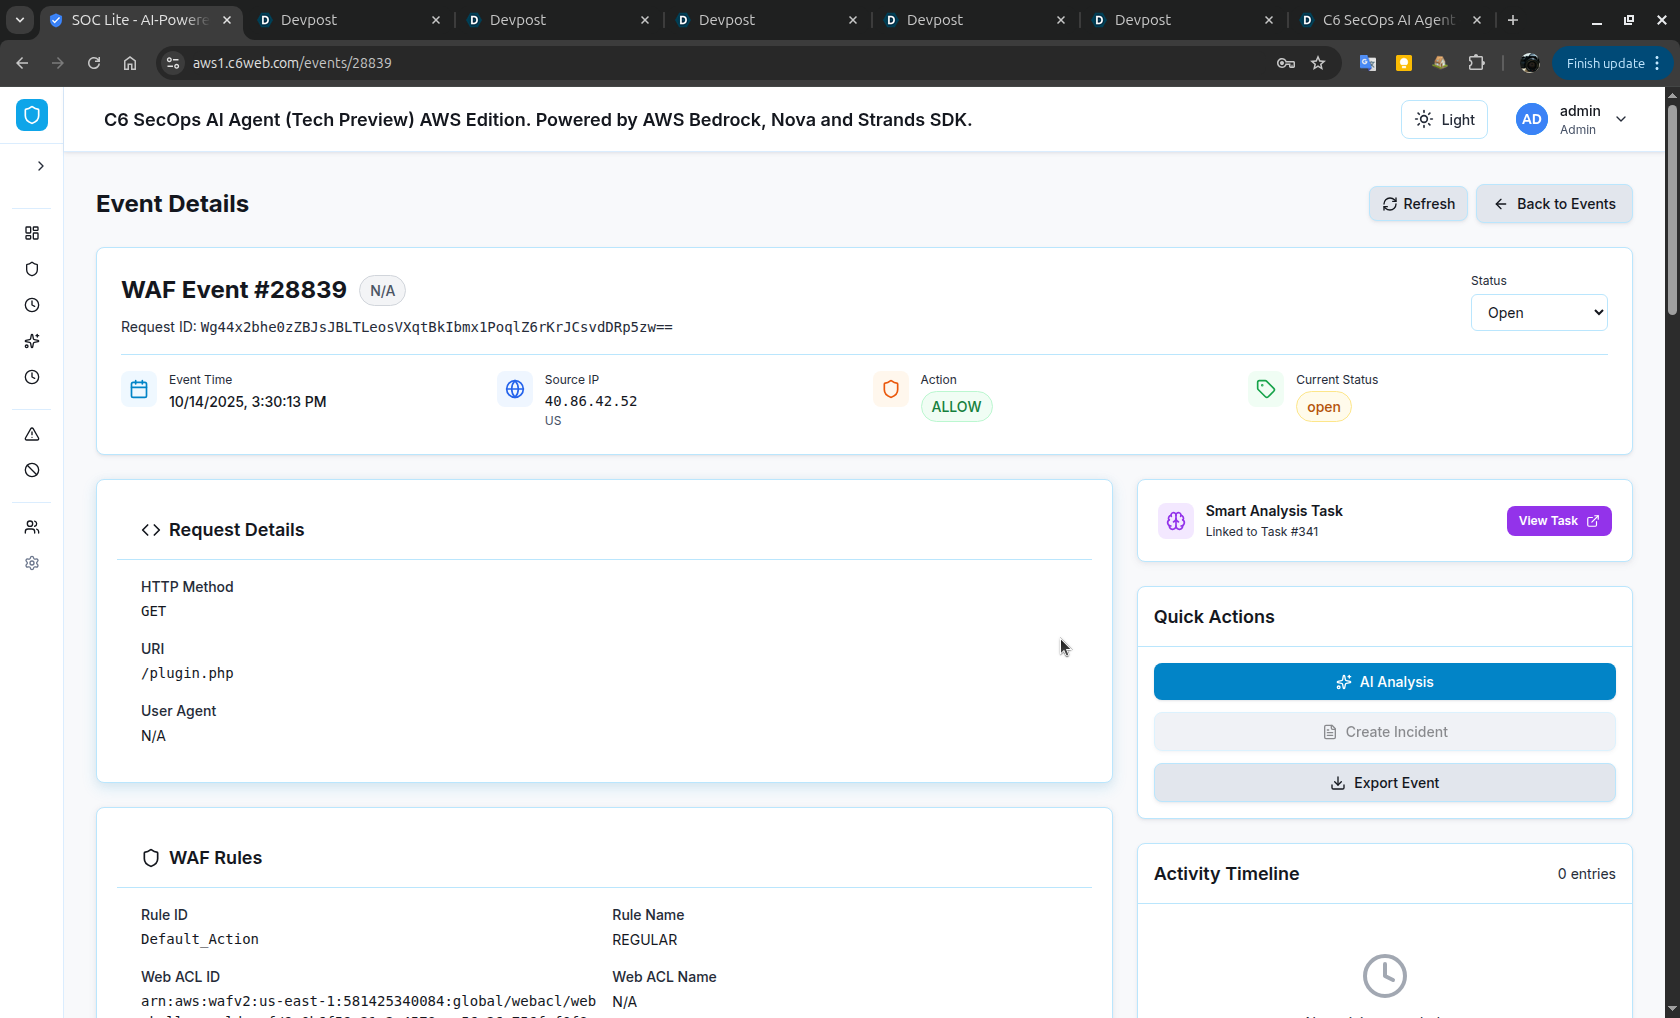Click the code brackets icon of Request Details
The height and width of the screenshot is (1018, 1680).
click(x=151, y=530)
